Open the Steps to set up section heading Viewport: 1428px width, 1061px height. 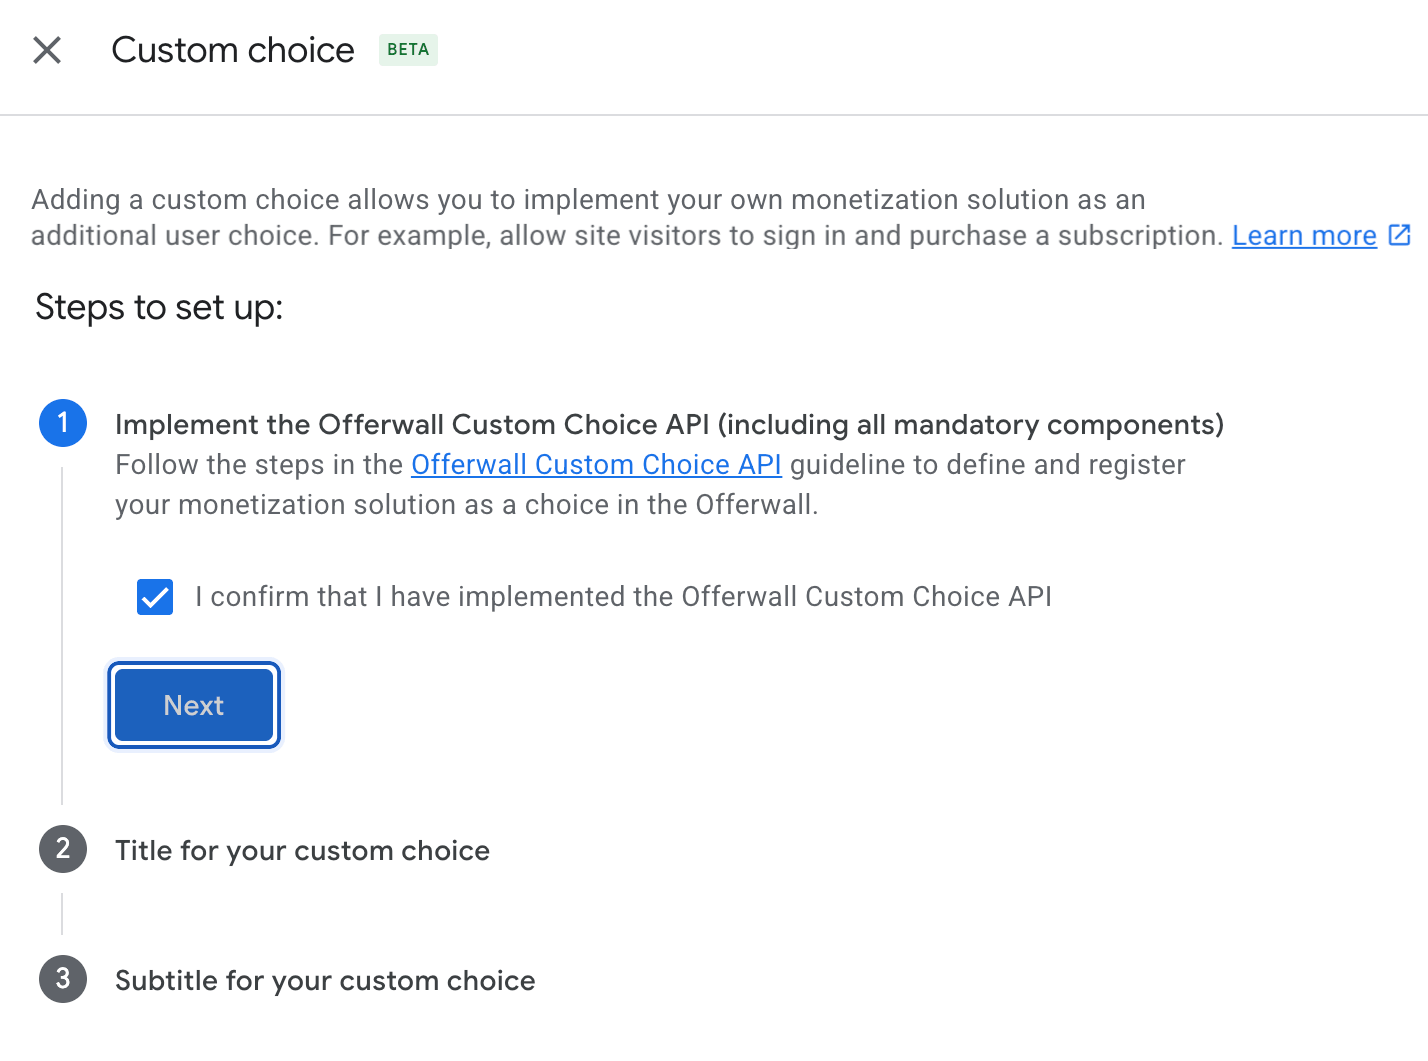[158, 307]
